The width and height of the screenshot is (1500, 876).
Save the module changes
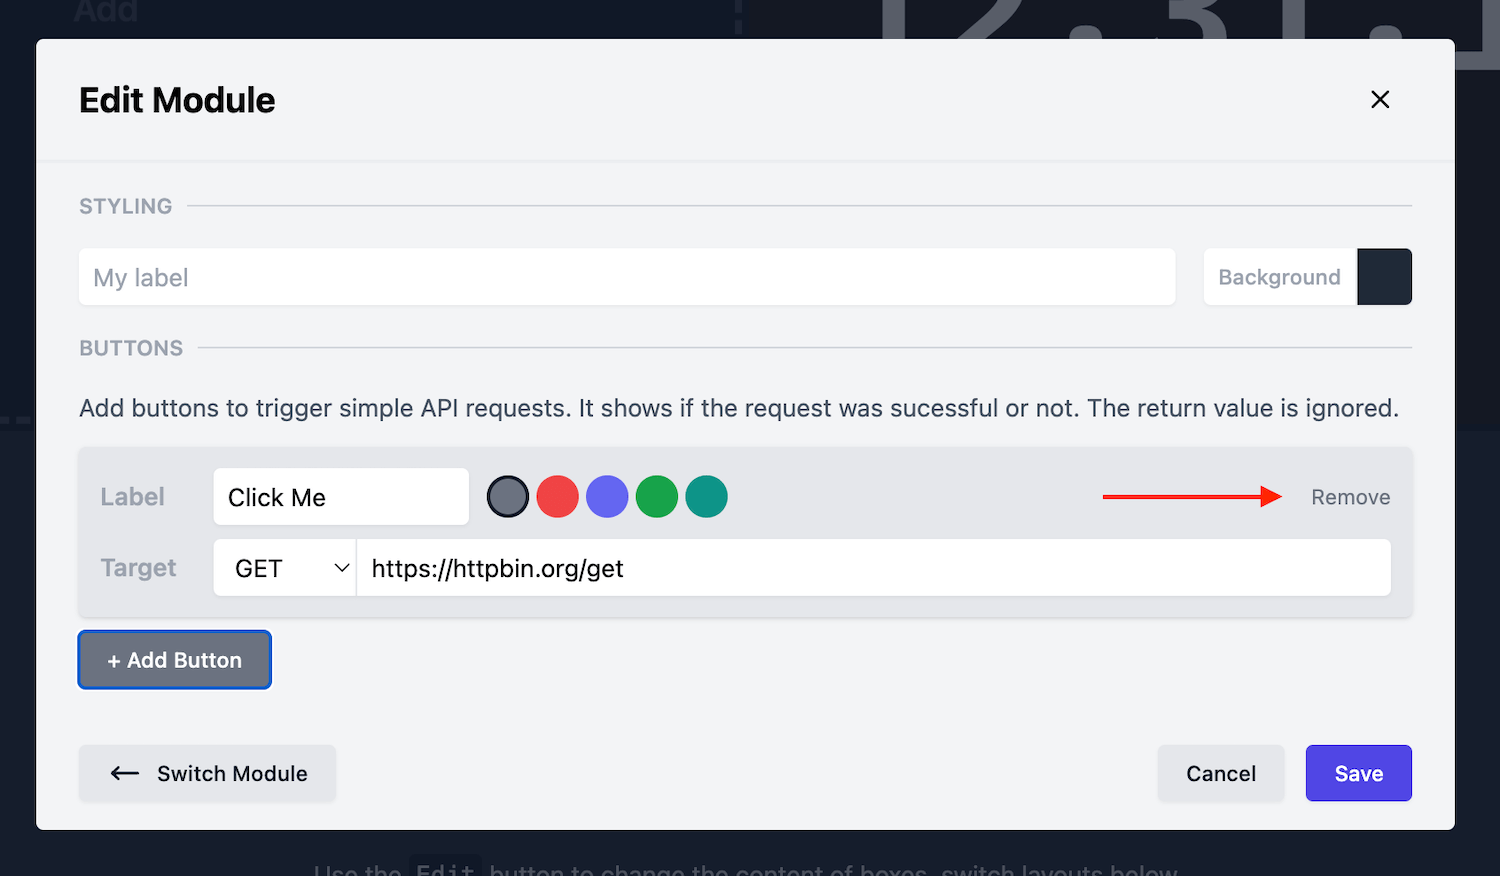pos(1358,773)
